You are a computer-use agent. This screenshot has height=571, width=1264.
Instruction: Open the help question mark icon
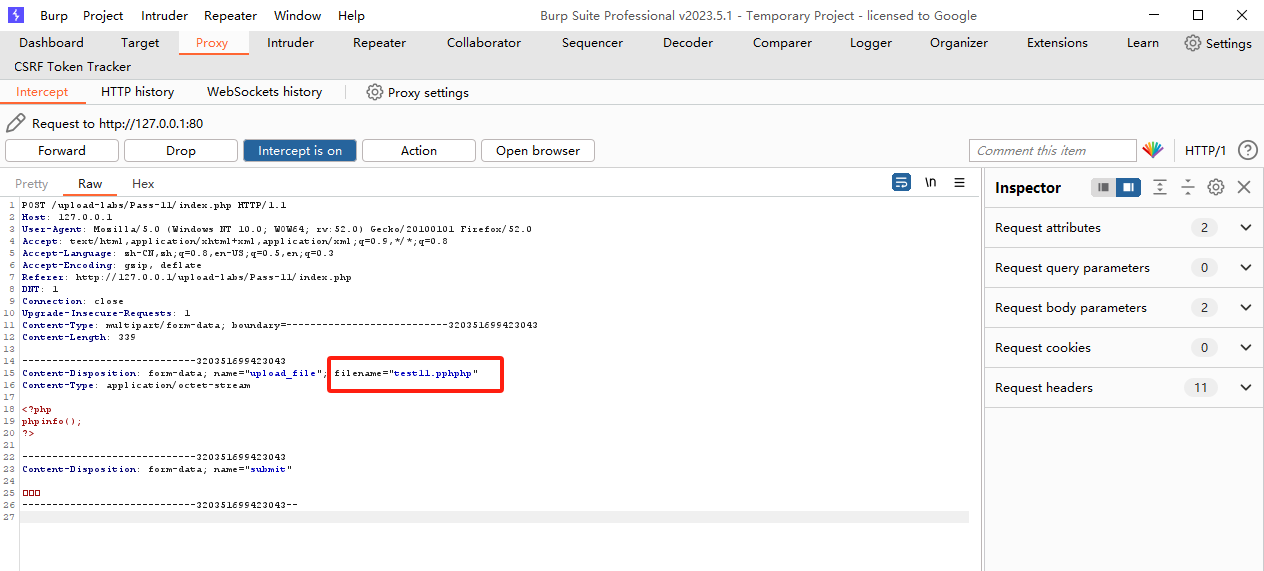coord(1247,150)
